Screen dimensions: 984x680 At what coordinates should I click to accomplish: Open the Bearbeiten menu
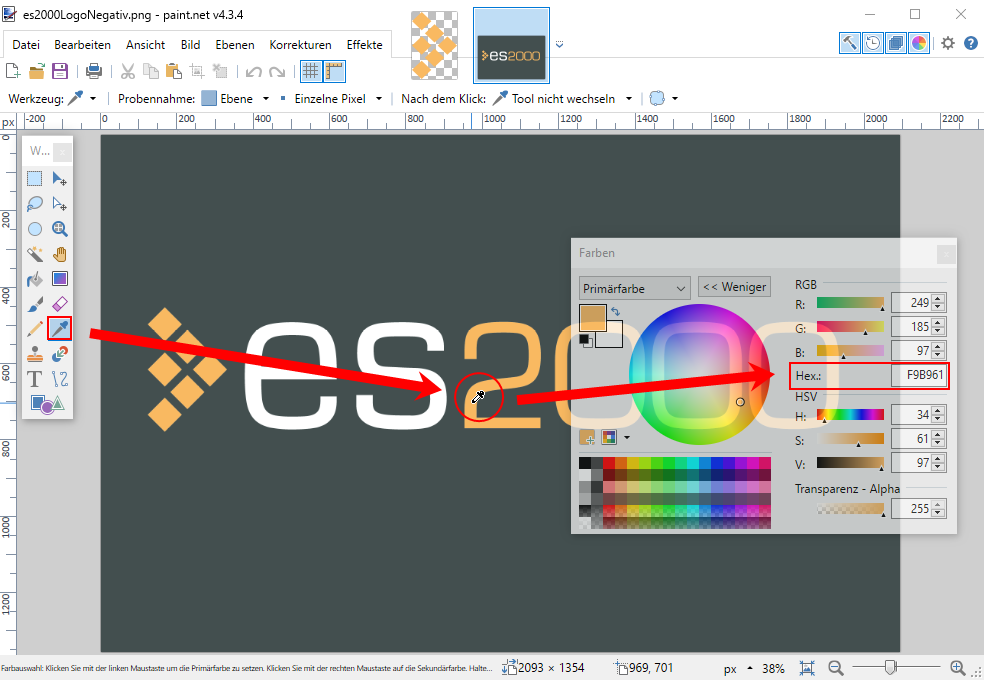[x=82, y=45]
